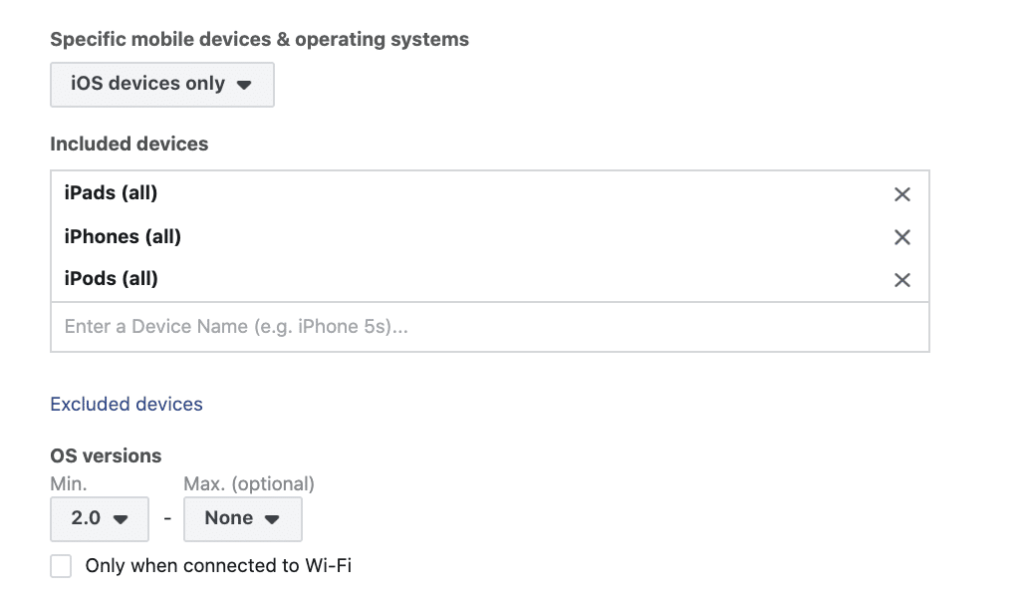Open the Max optional dropdown showing None
This screenshot has width=1024, height=602.
[x=242, y=517]
